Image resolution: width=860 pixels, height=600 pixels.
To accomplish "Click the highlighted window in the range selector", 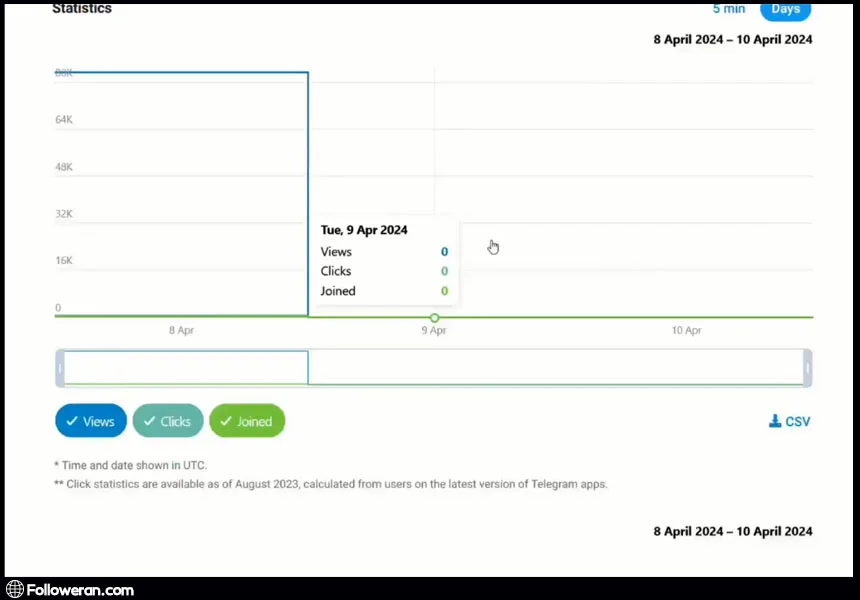I will [x=185, y=368].
